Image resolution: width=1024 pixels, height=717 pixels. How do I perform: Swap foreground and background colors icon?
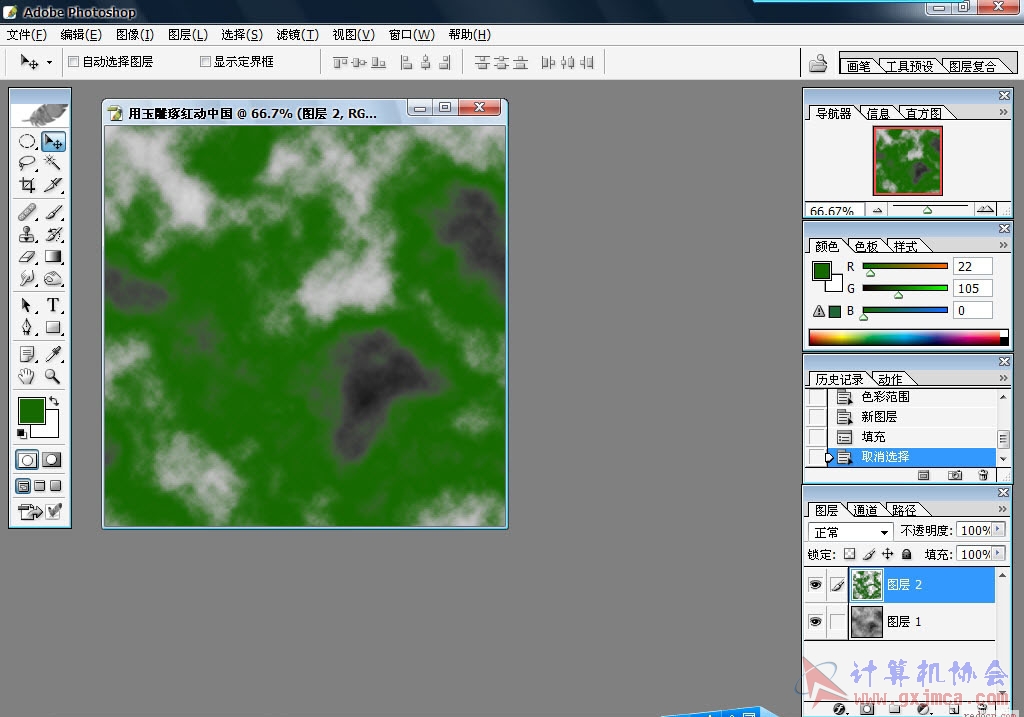click(54, 401)
